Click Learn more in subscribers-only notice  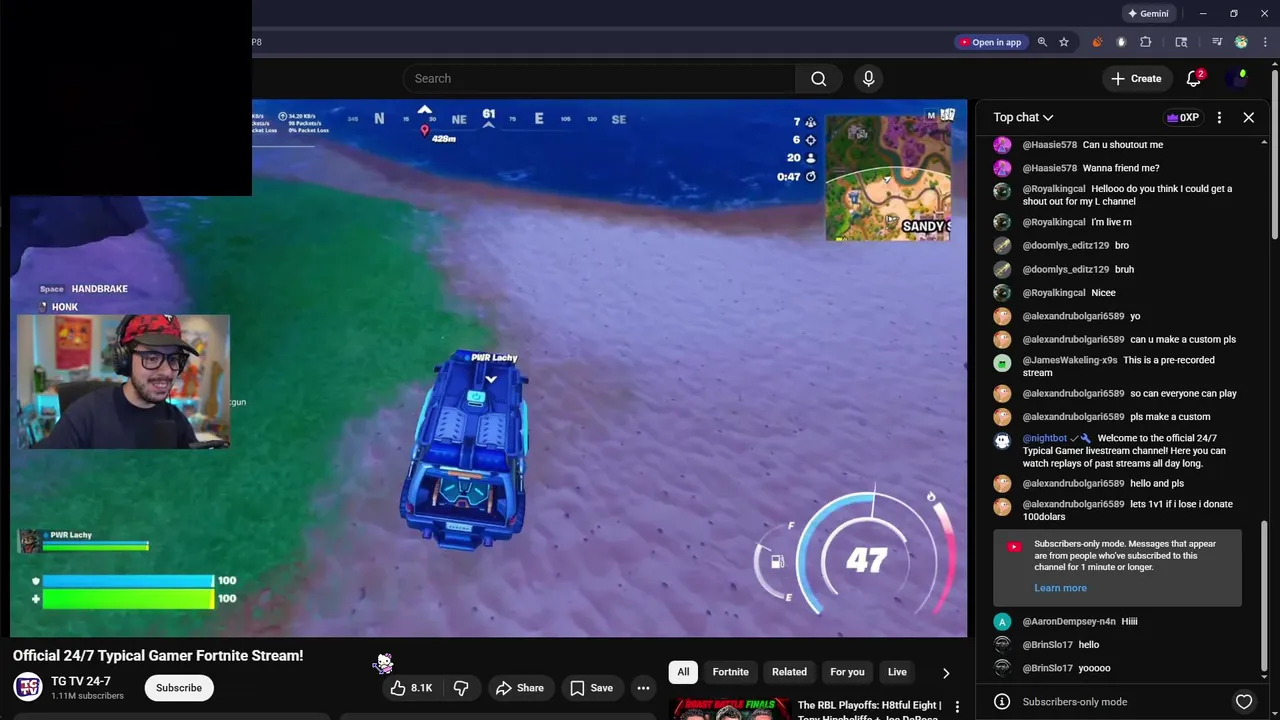click(1060, 588)
